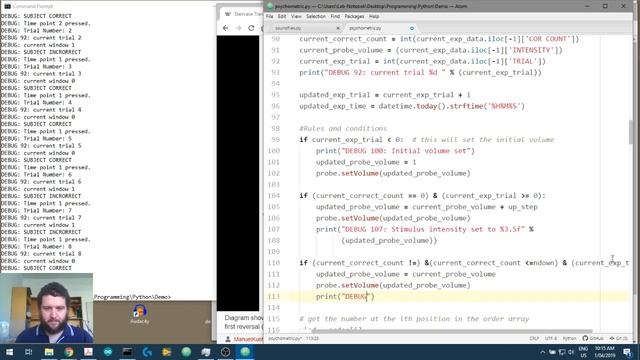Open Task View in the taskbar

tap(29, 352)
